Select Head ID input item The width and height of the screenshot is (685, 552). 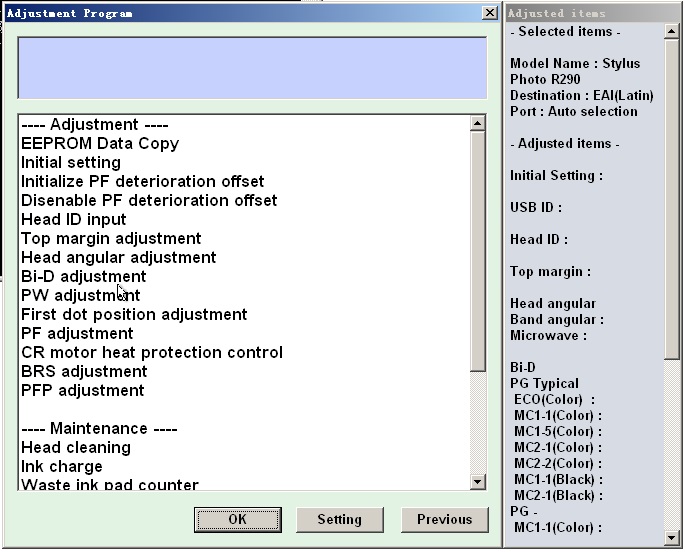click(x=74, y=219)
